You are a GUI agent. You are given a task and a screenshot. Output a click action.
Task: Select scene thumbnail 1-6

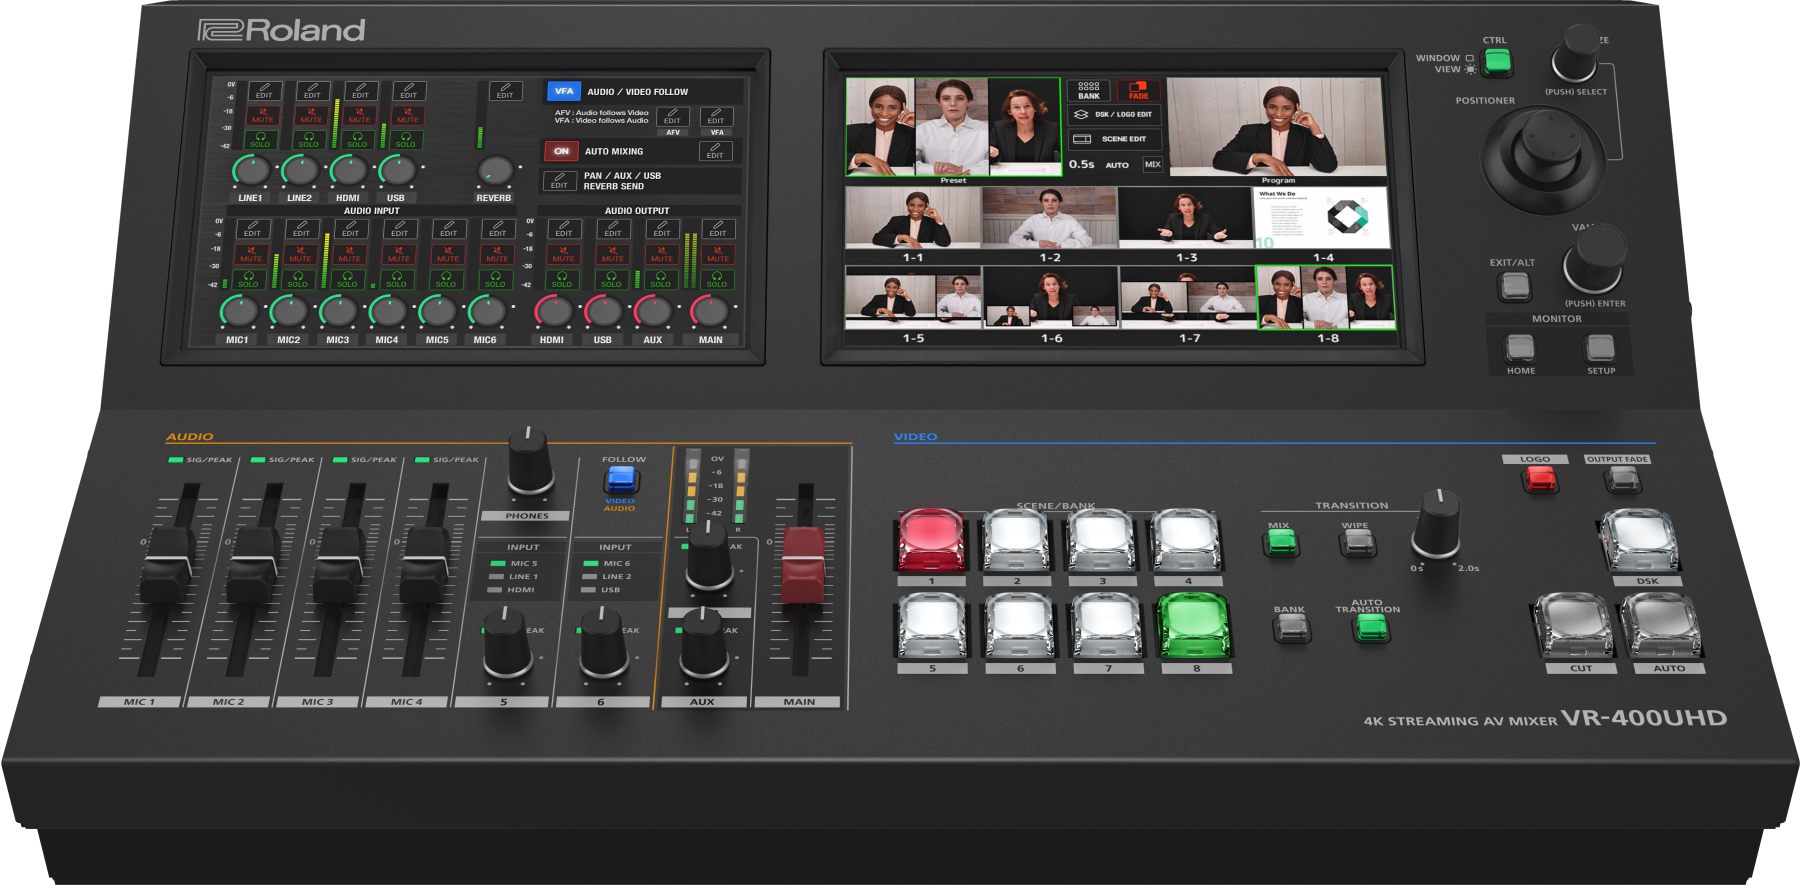(1051, 298)
